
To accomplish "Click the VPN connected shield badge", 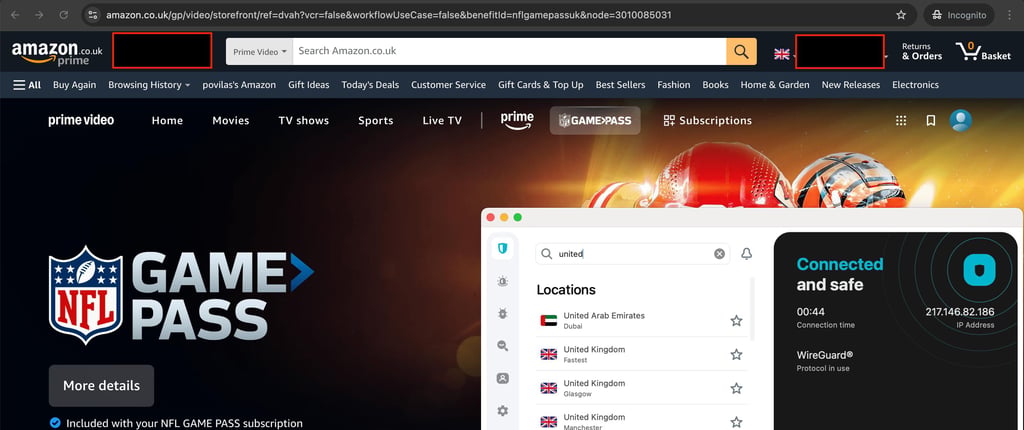I will pyautogui.click(x=979, y=270).
